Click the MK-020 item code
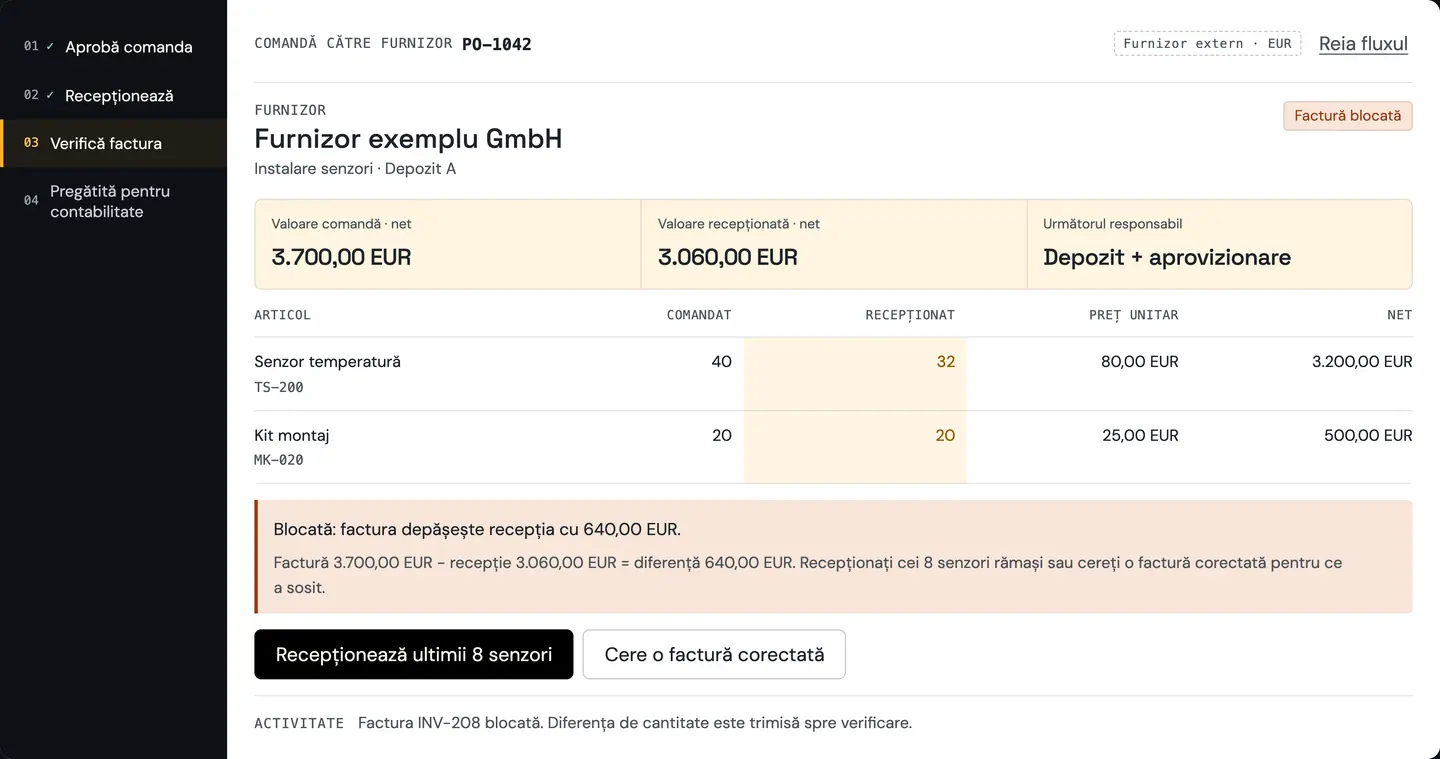 pos(279,460)
